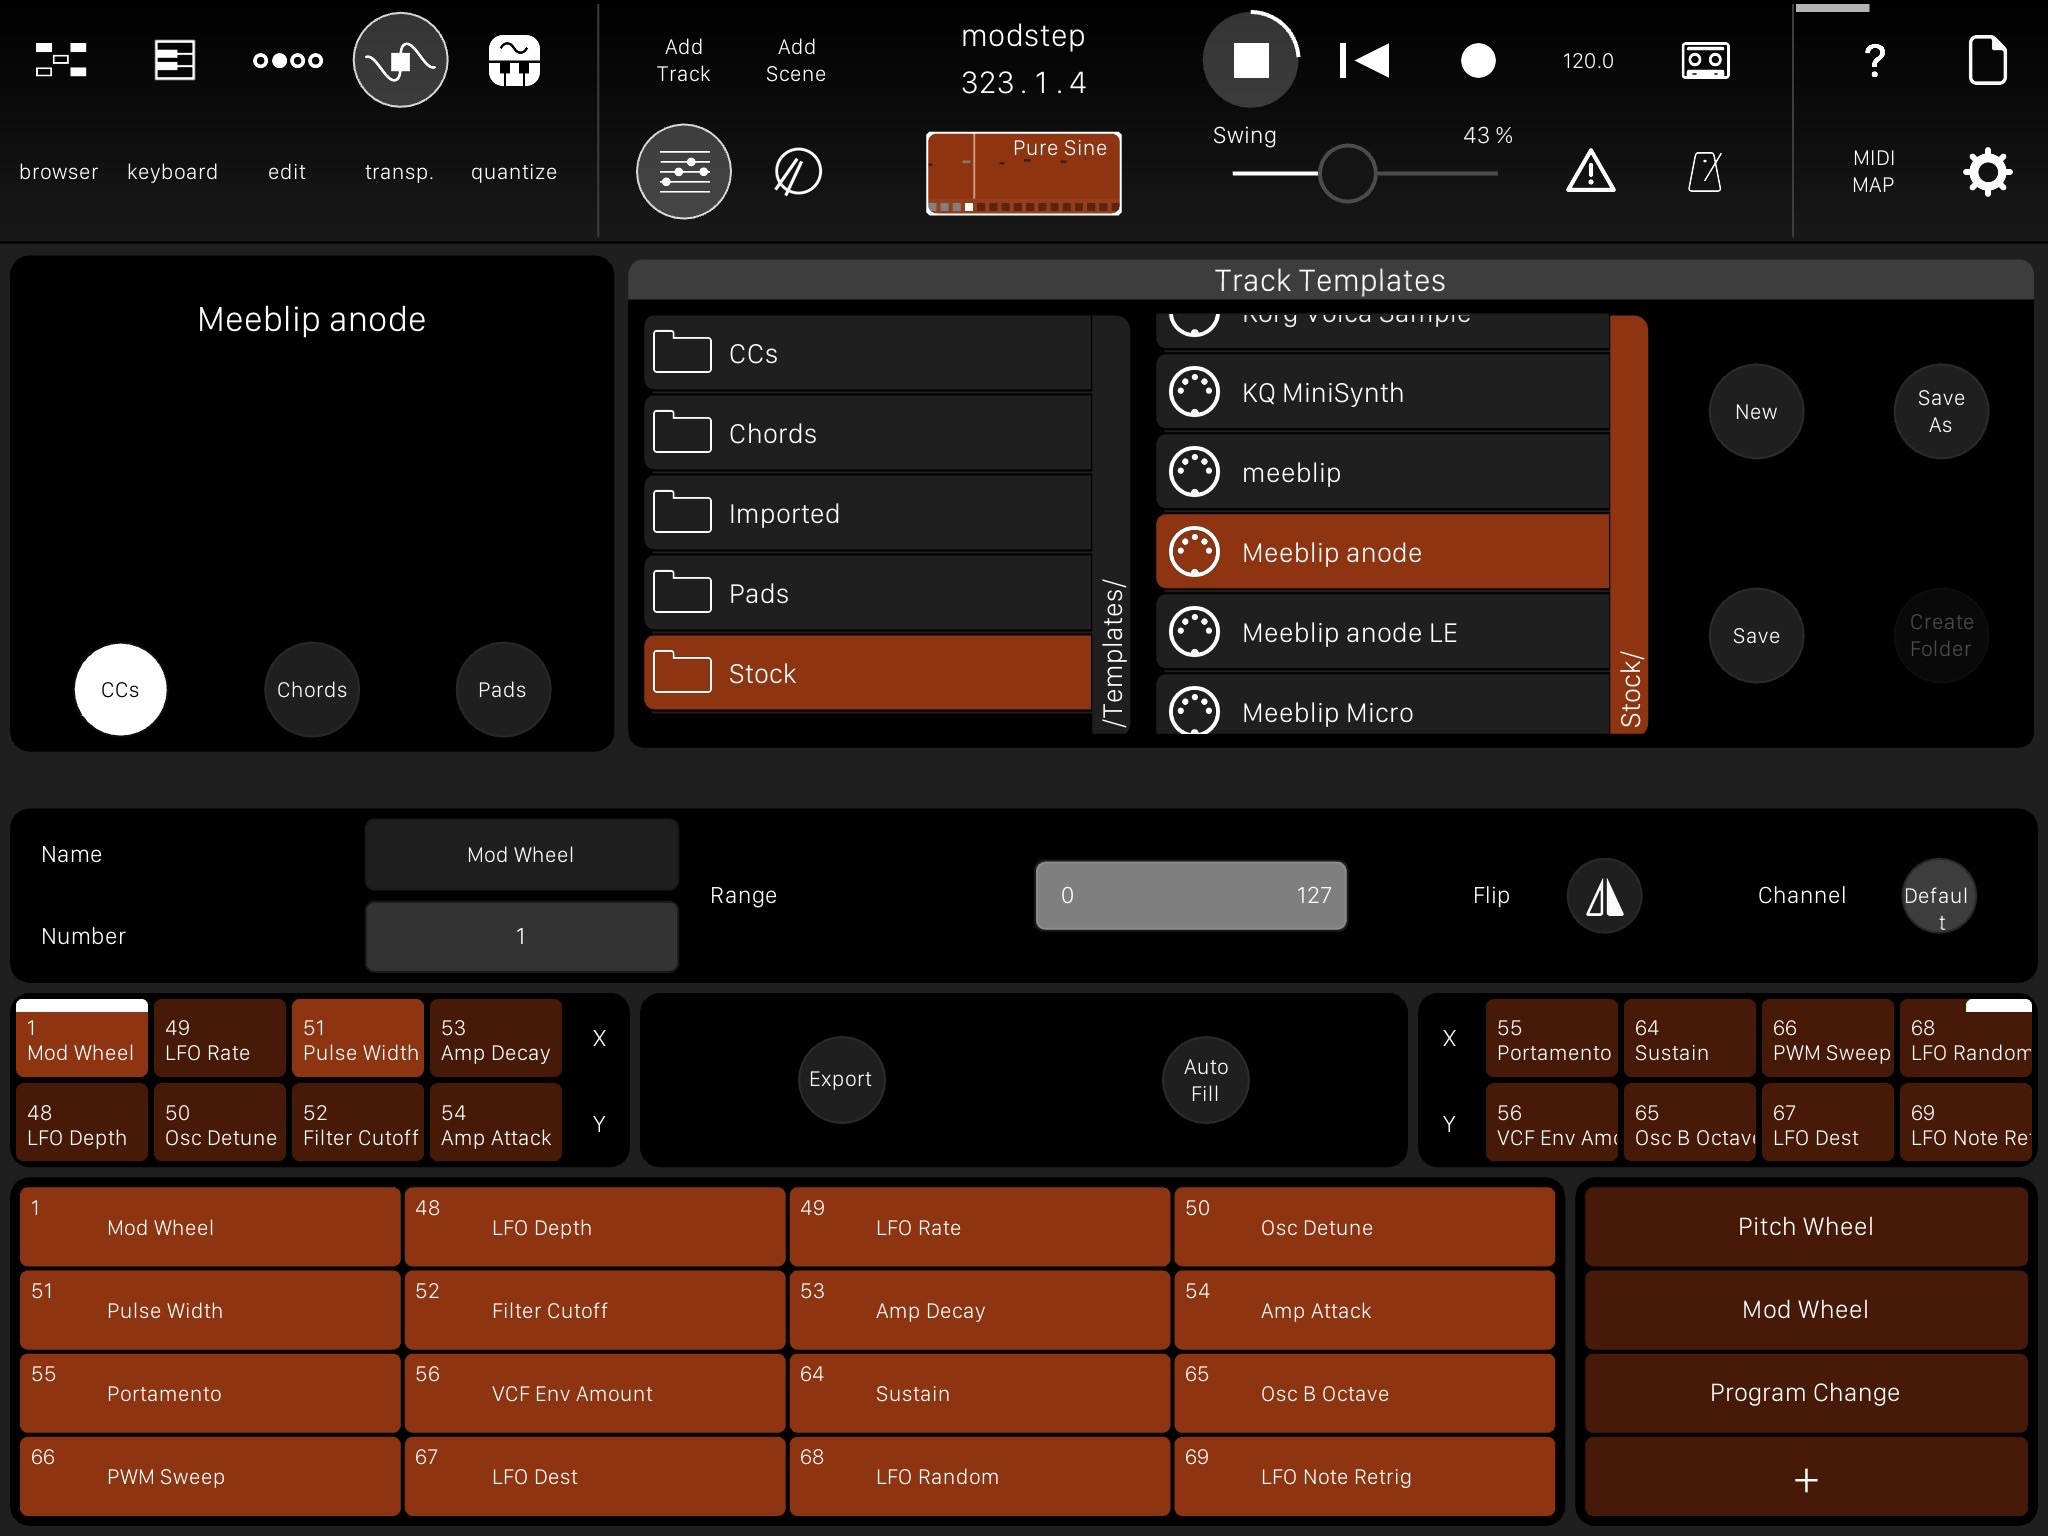The height and width of the screenshot is (1536, 2048).
Task: Toggle the Flip switch for range
Action: pos(1603,894)
